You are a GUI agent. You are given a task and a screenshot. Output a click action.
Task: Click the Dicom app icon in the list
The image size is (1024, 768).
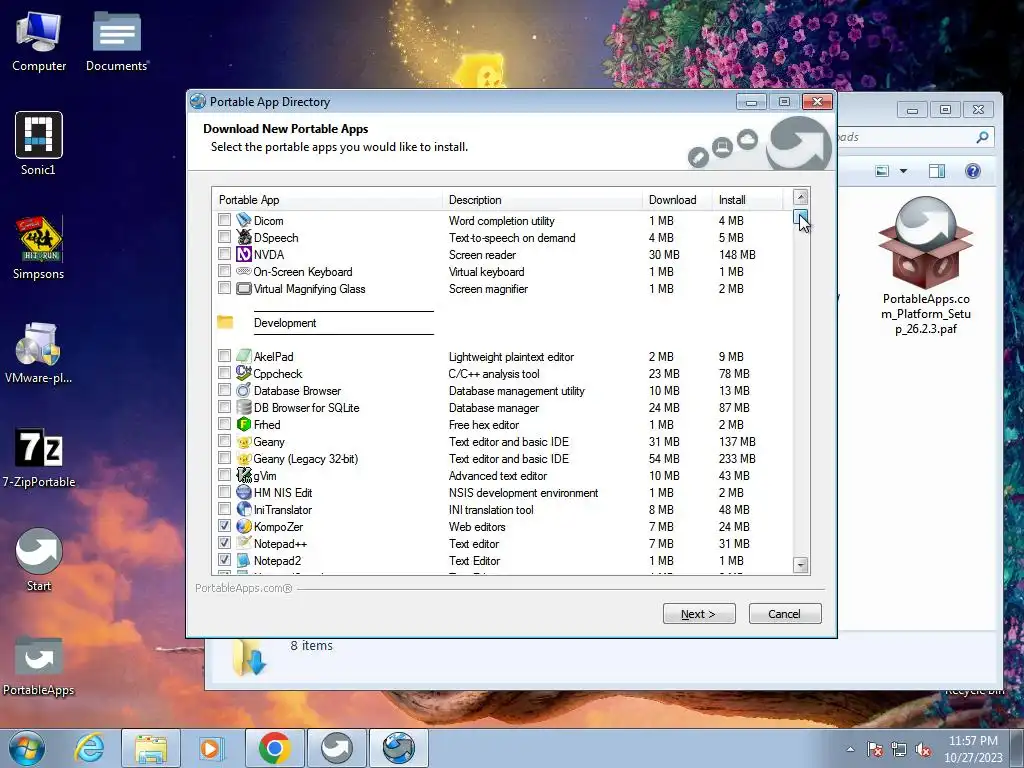coord(244,220)
